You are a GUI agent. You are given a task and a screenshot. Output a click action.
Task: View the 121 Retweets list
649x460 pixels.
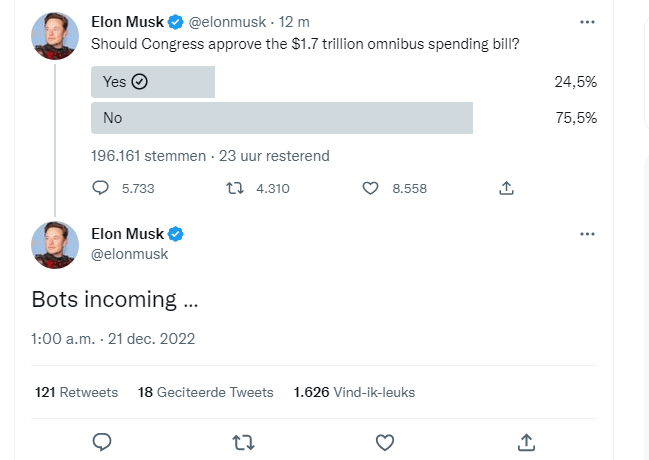coord(77,392)
